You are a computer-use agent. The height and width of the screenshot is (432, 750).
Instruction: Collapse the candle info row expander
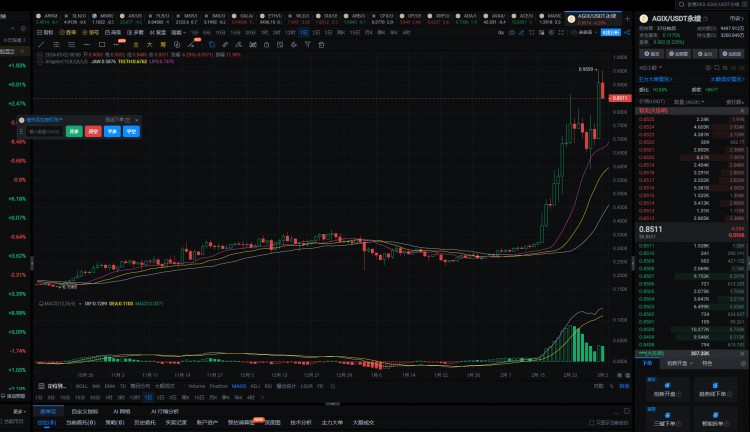coord(40,55)
